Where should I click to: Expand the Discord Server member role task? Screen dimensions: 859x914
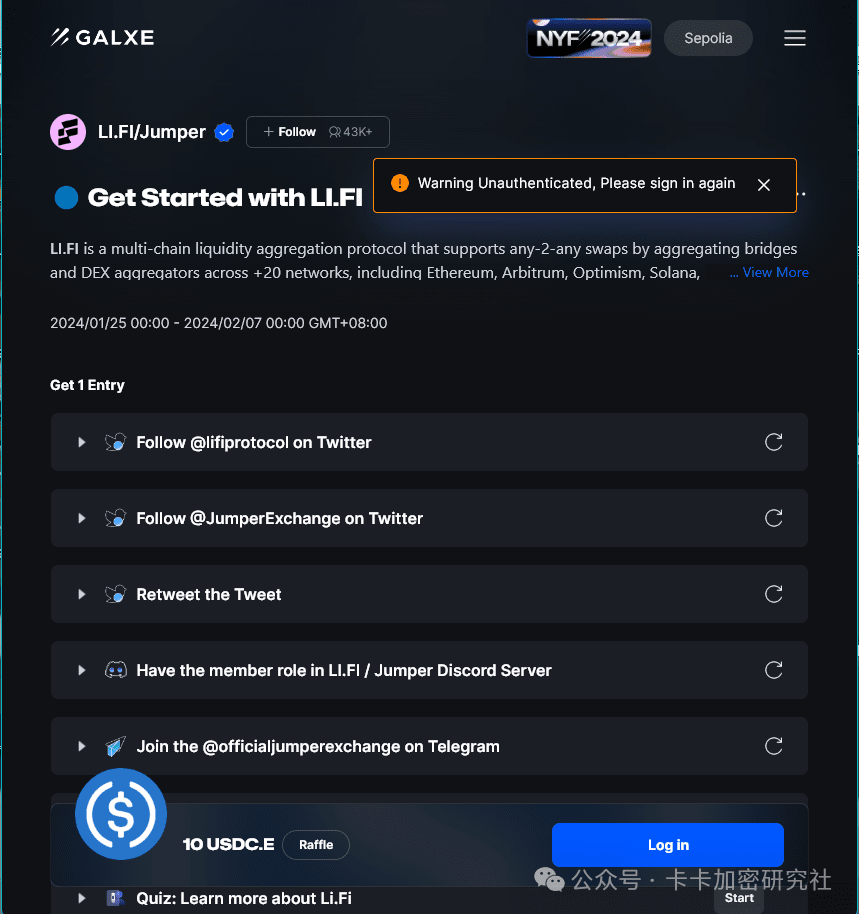(x=82, y=670)
